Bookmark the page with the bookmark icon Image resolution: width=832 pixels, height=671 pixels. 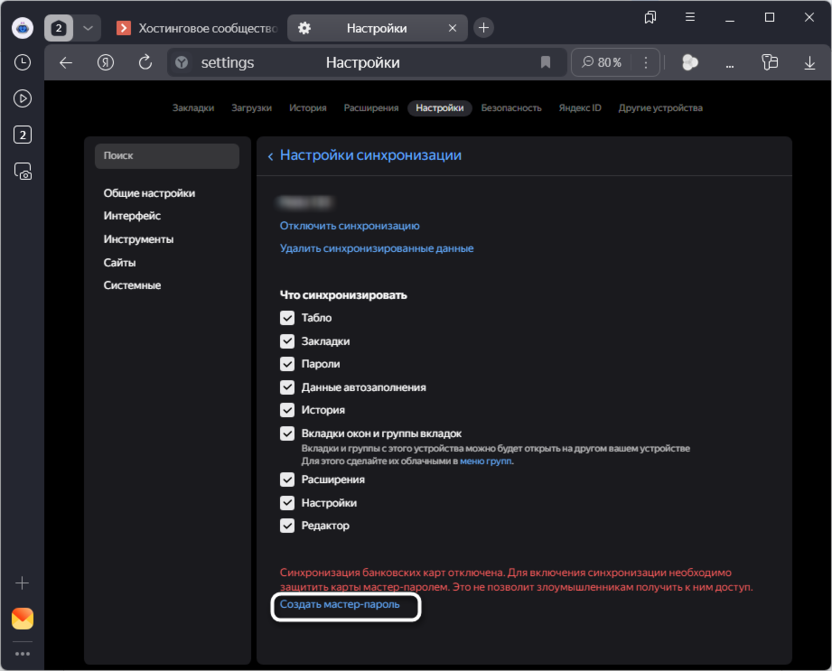click(x=545, y=63)
